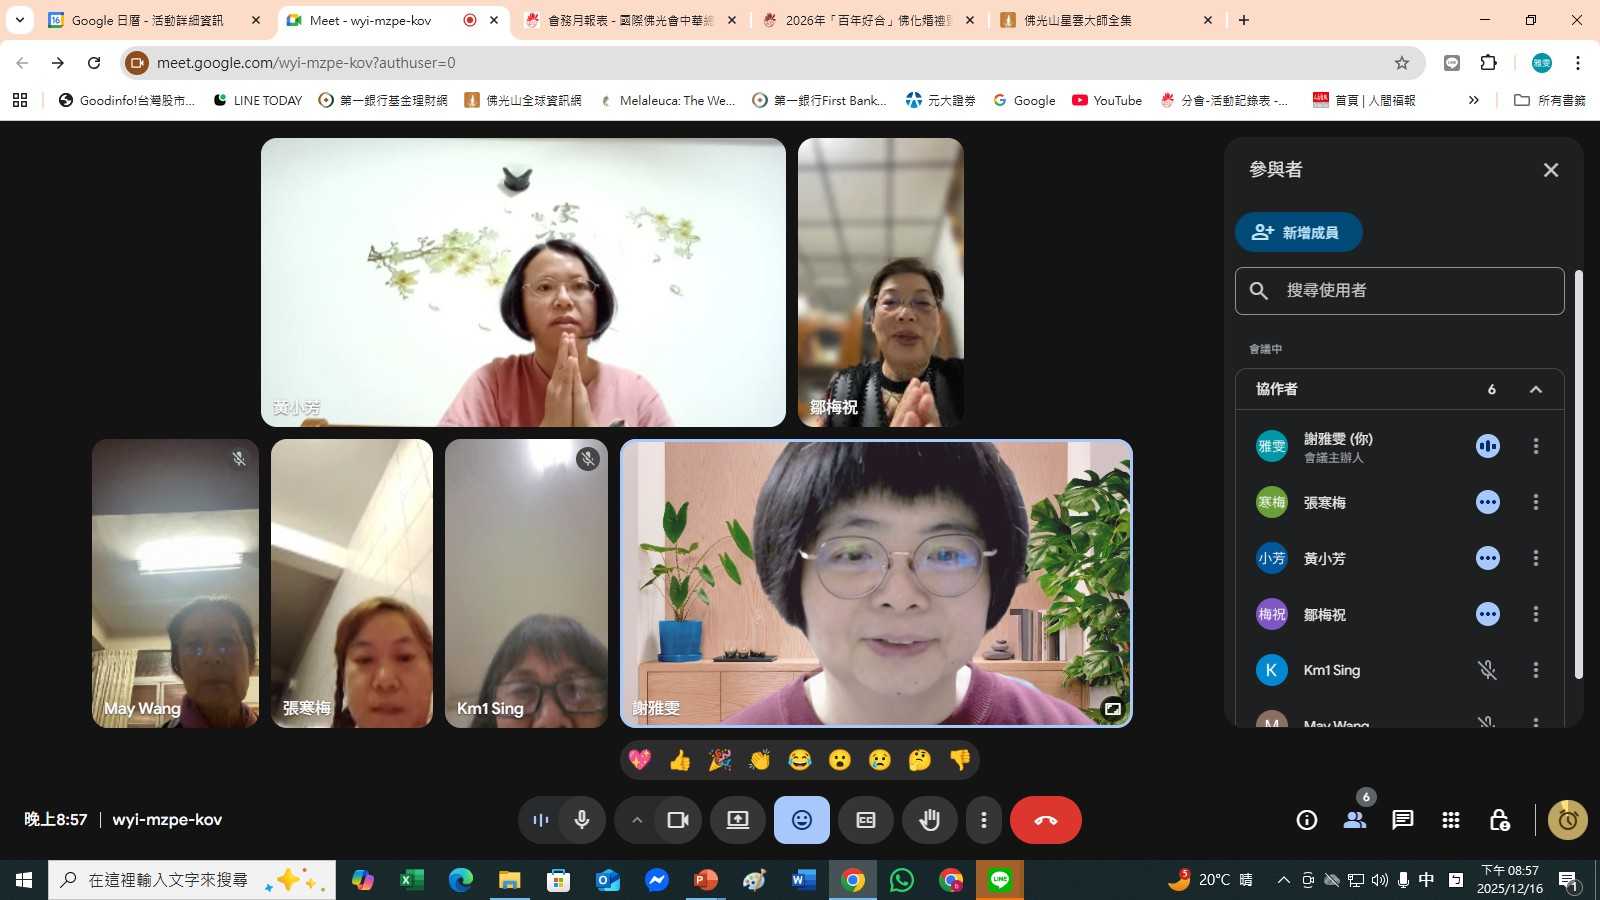Open the activities grid icon
Screen dimensions: 1600x900
coord(1450,820)
